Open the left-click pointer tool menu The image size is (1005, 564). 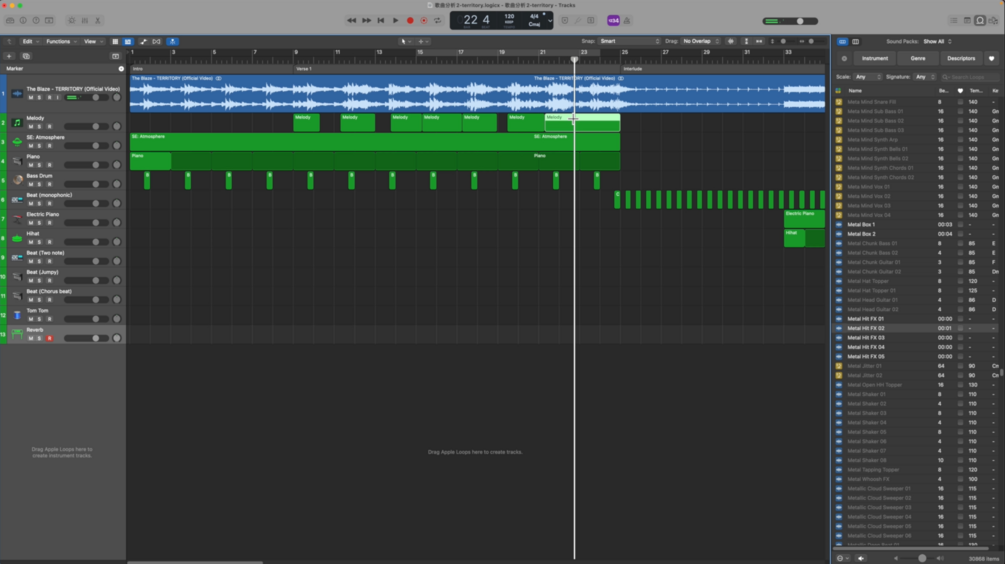pyautogui.click(x=406, y=42)
